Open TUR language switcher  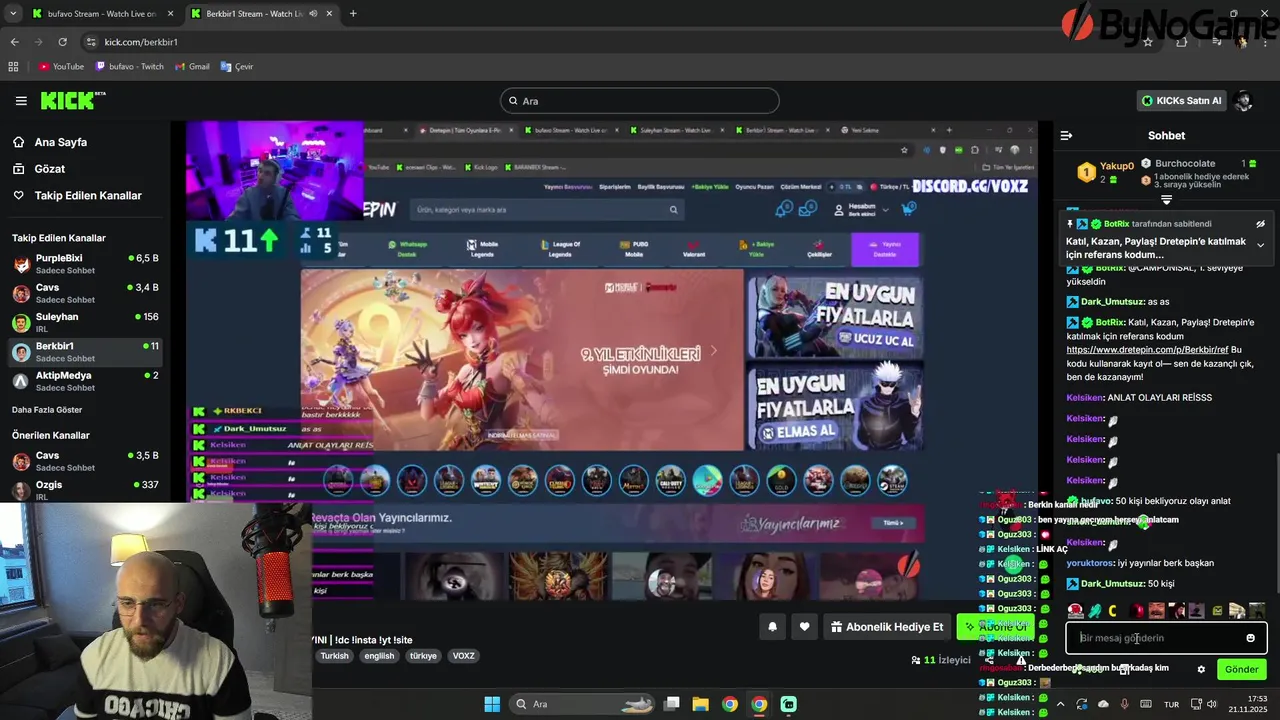(1171, 704)
